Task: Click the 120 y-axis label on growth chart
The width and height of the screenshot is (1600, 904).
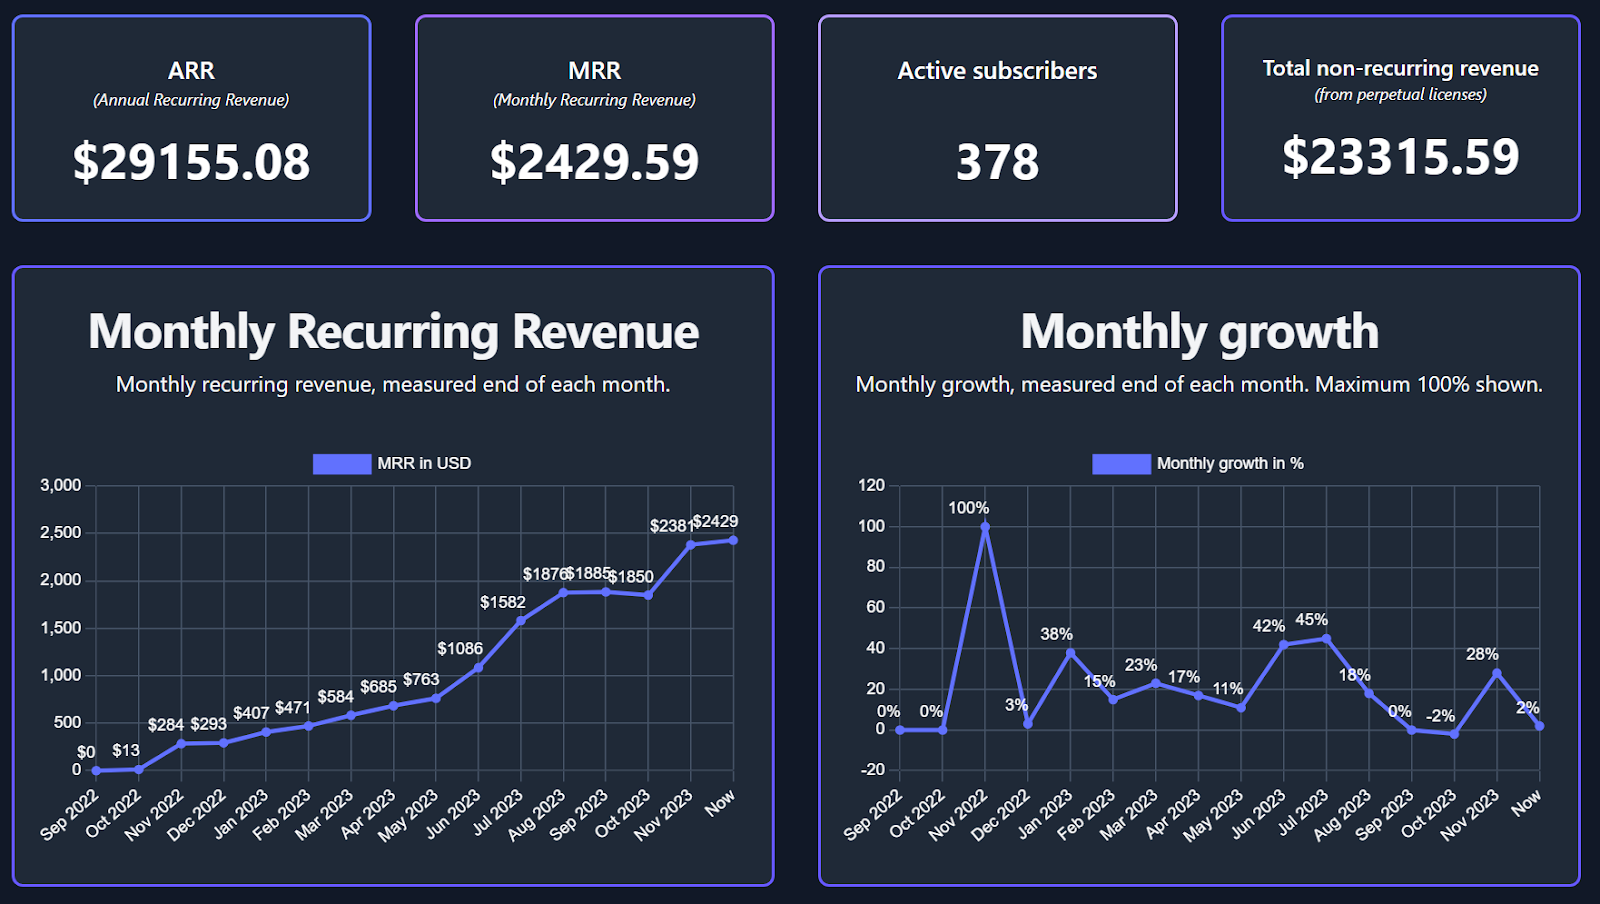Action: [x=871, y=486]
